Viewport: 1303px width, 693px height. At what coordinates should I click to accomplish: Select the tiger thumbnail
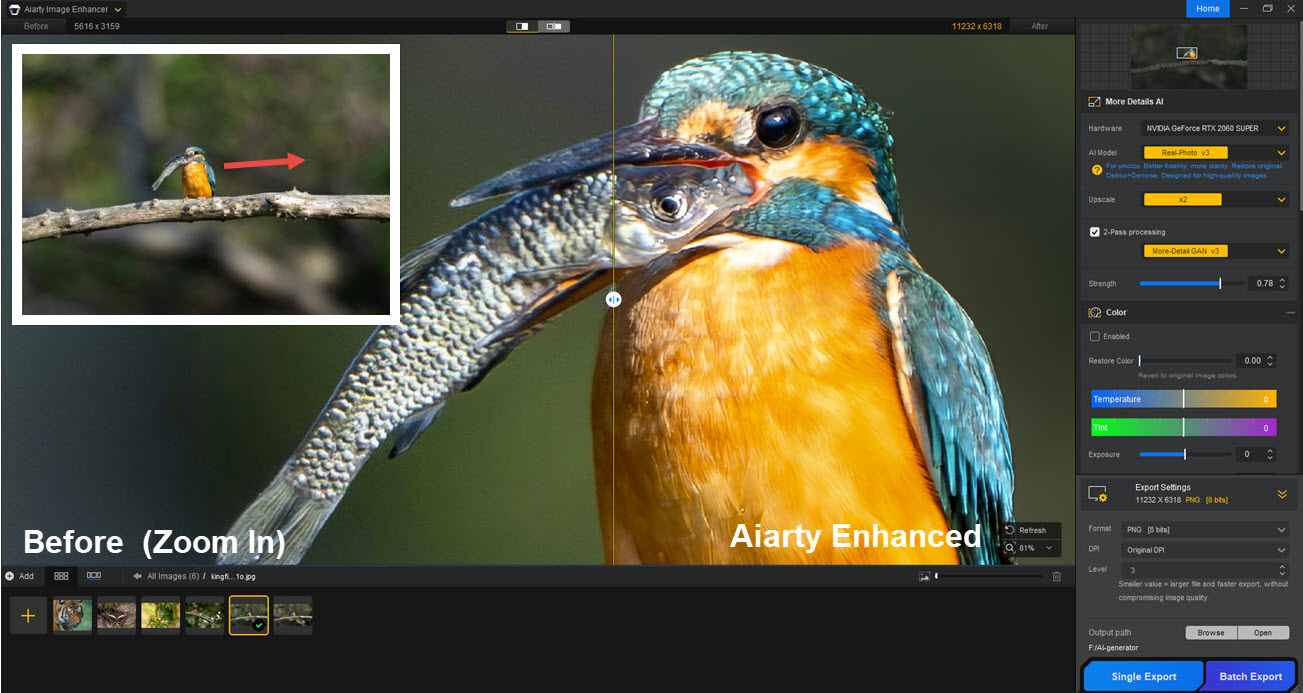coord(72,615)
